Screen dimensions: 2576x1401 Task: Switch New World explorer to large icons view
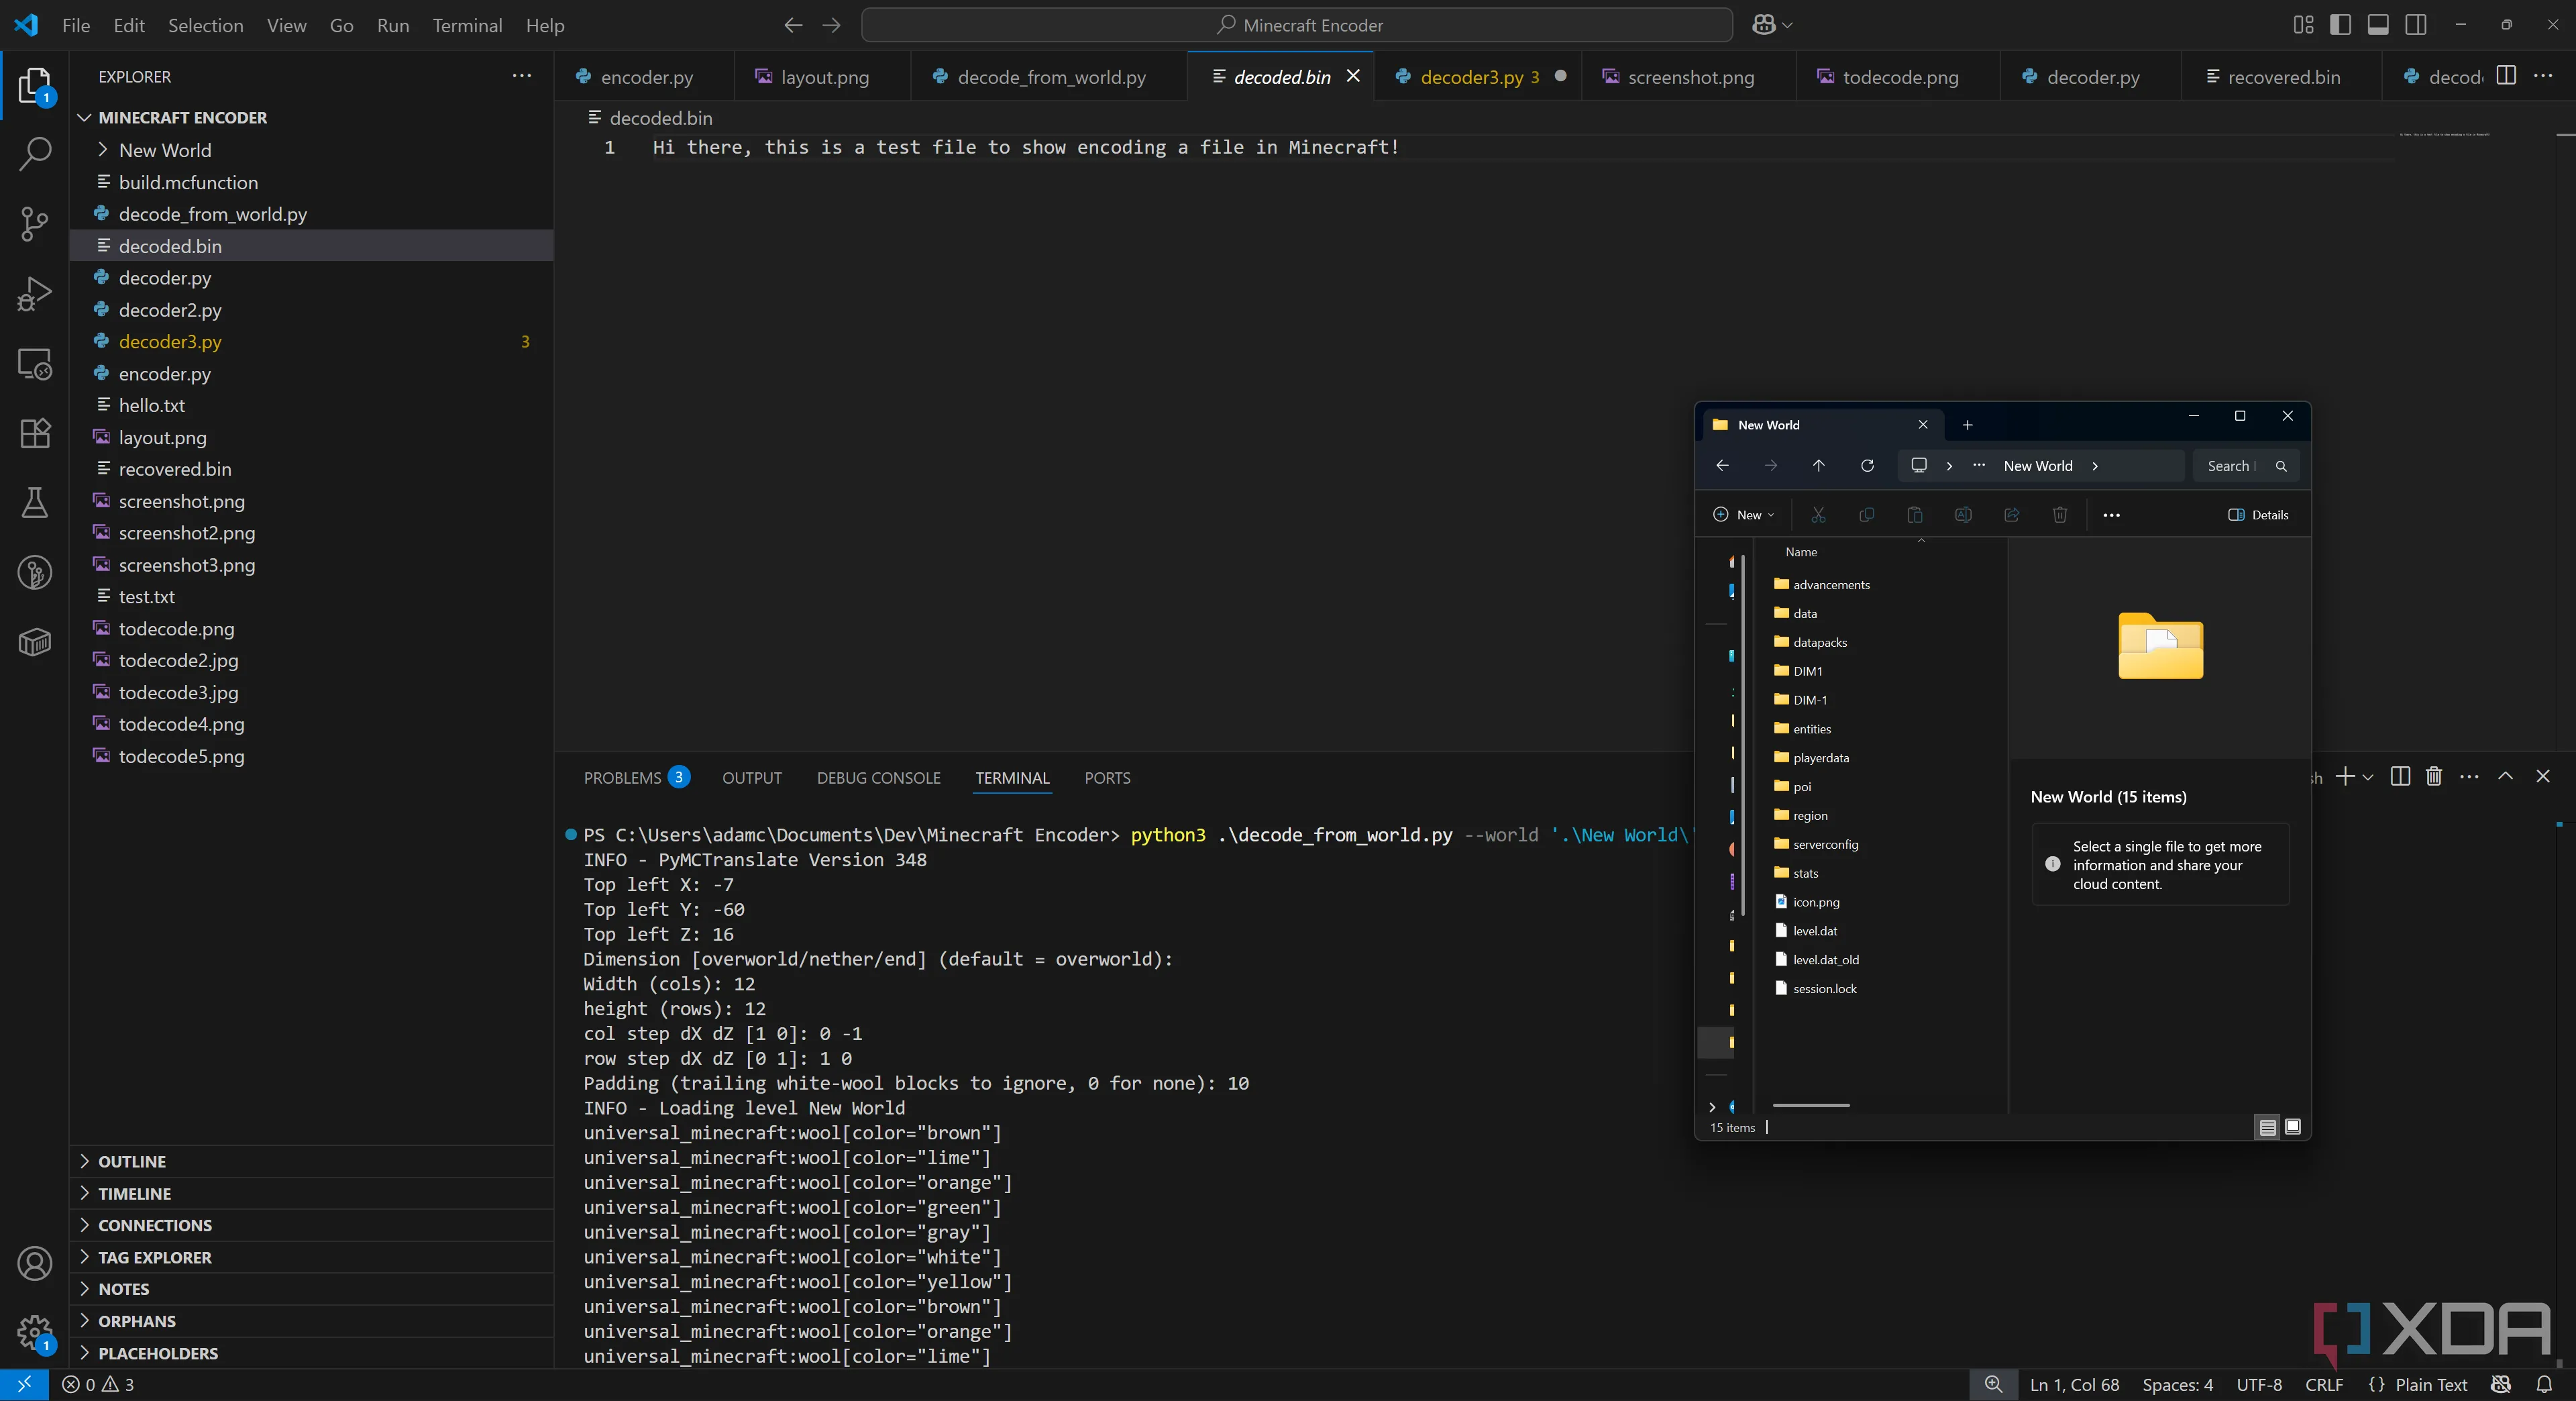(x=2293, y=1127)
